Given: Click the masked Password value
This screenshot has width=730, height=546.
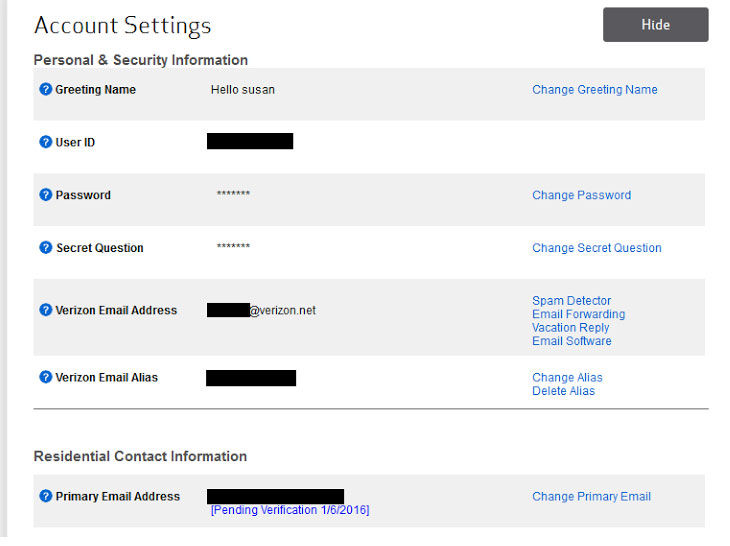Looking at the screenshot, I should coord(233,194).
